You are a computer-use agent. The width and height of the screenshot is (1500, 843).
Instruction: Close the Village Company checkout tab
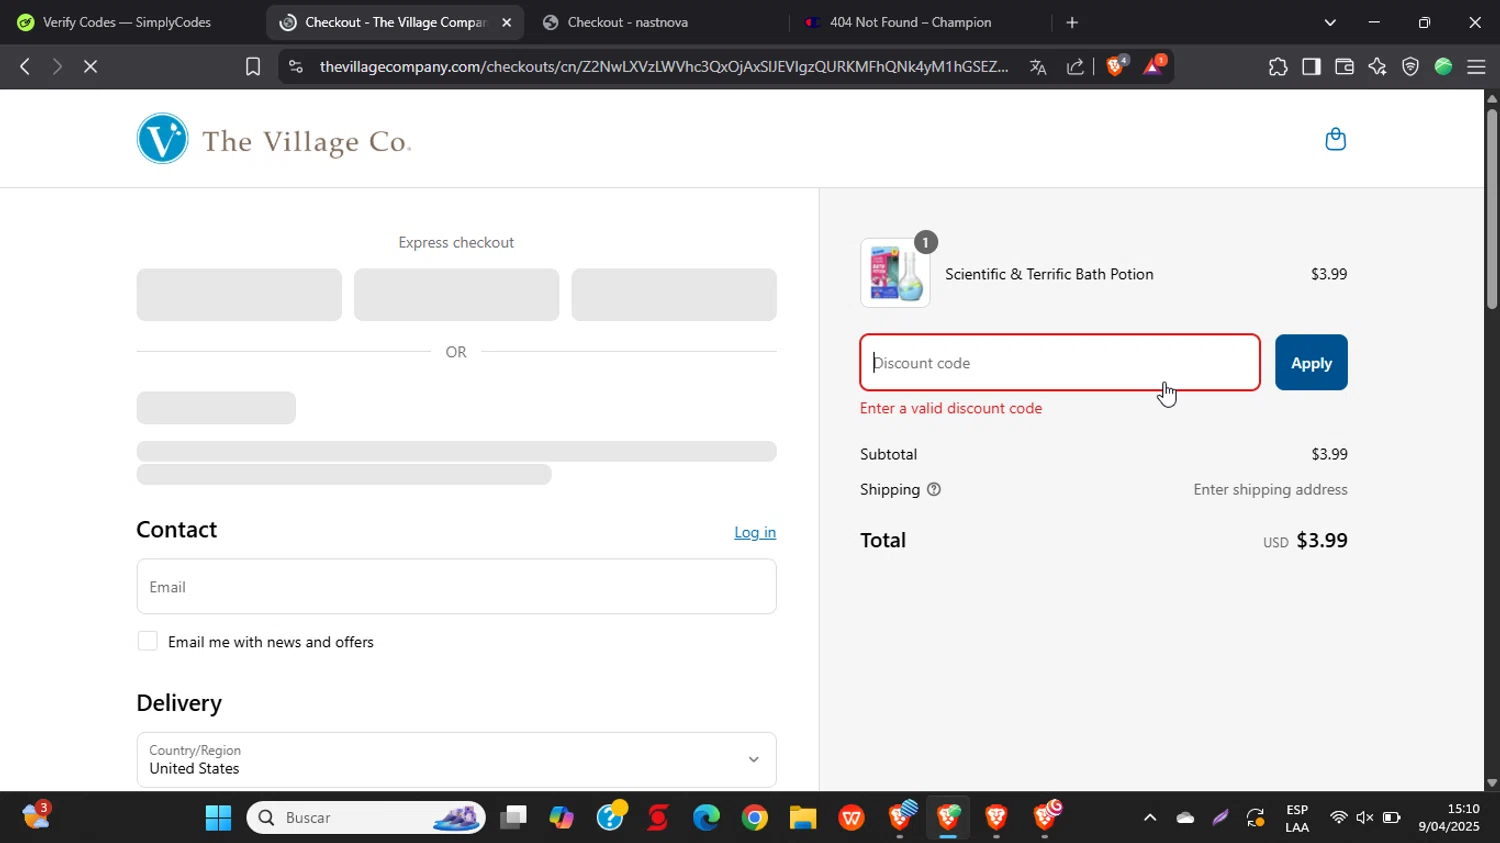(506, 22)
